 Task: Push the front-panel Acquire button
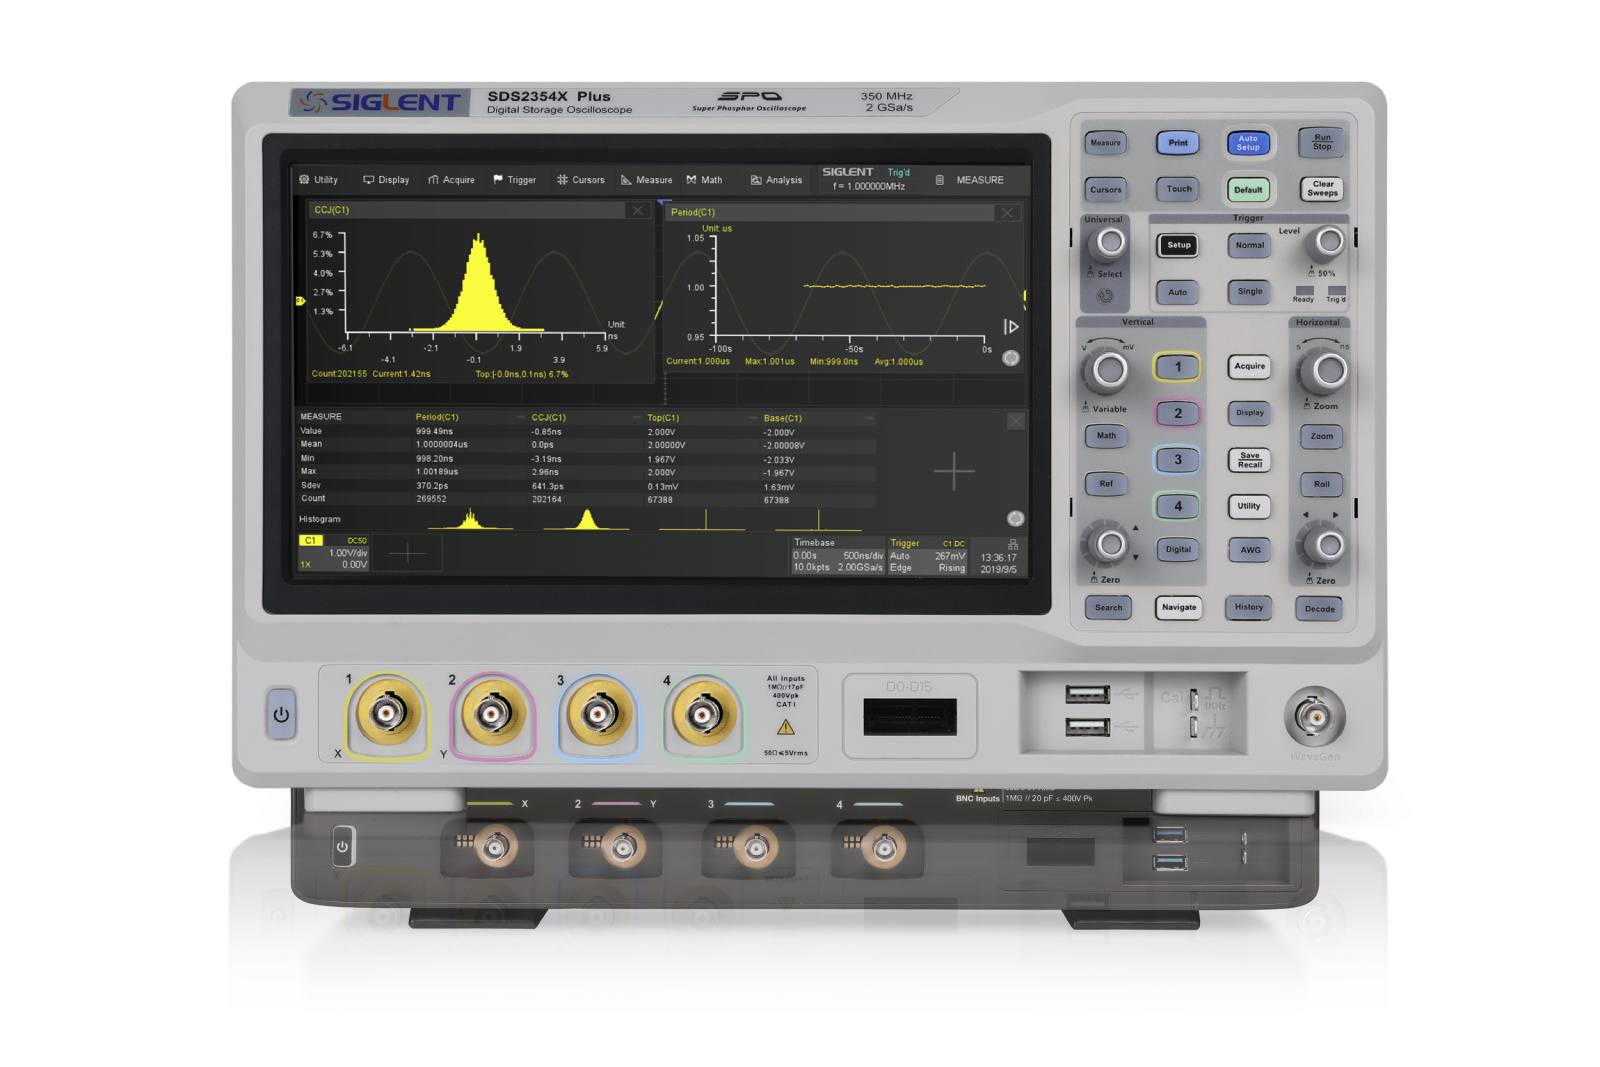click(1249, 367)
